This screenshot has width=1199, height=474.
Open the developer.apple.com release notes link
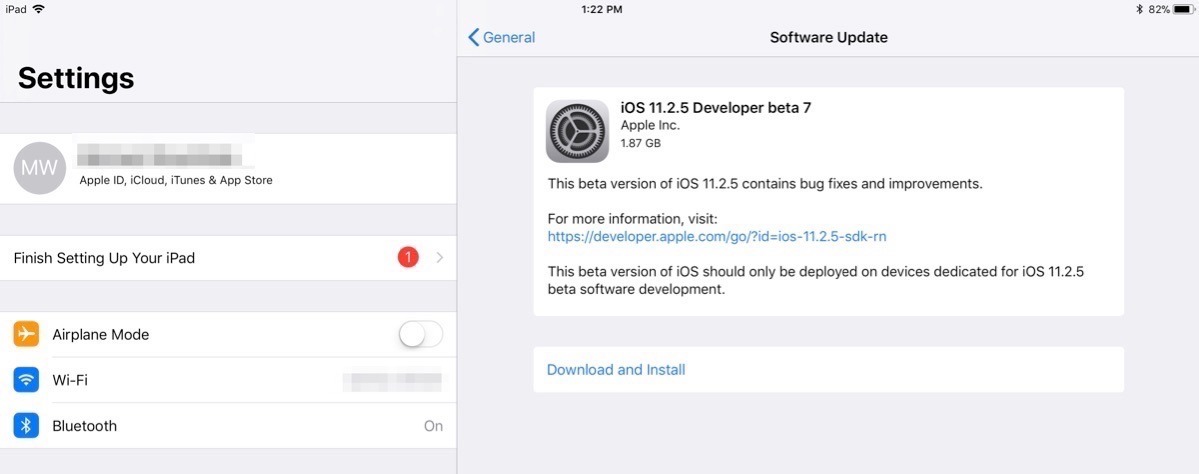click(x=717, y=237)
